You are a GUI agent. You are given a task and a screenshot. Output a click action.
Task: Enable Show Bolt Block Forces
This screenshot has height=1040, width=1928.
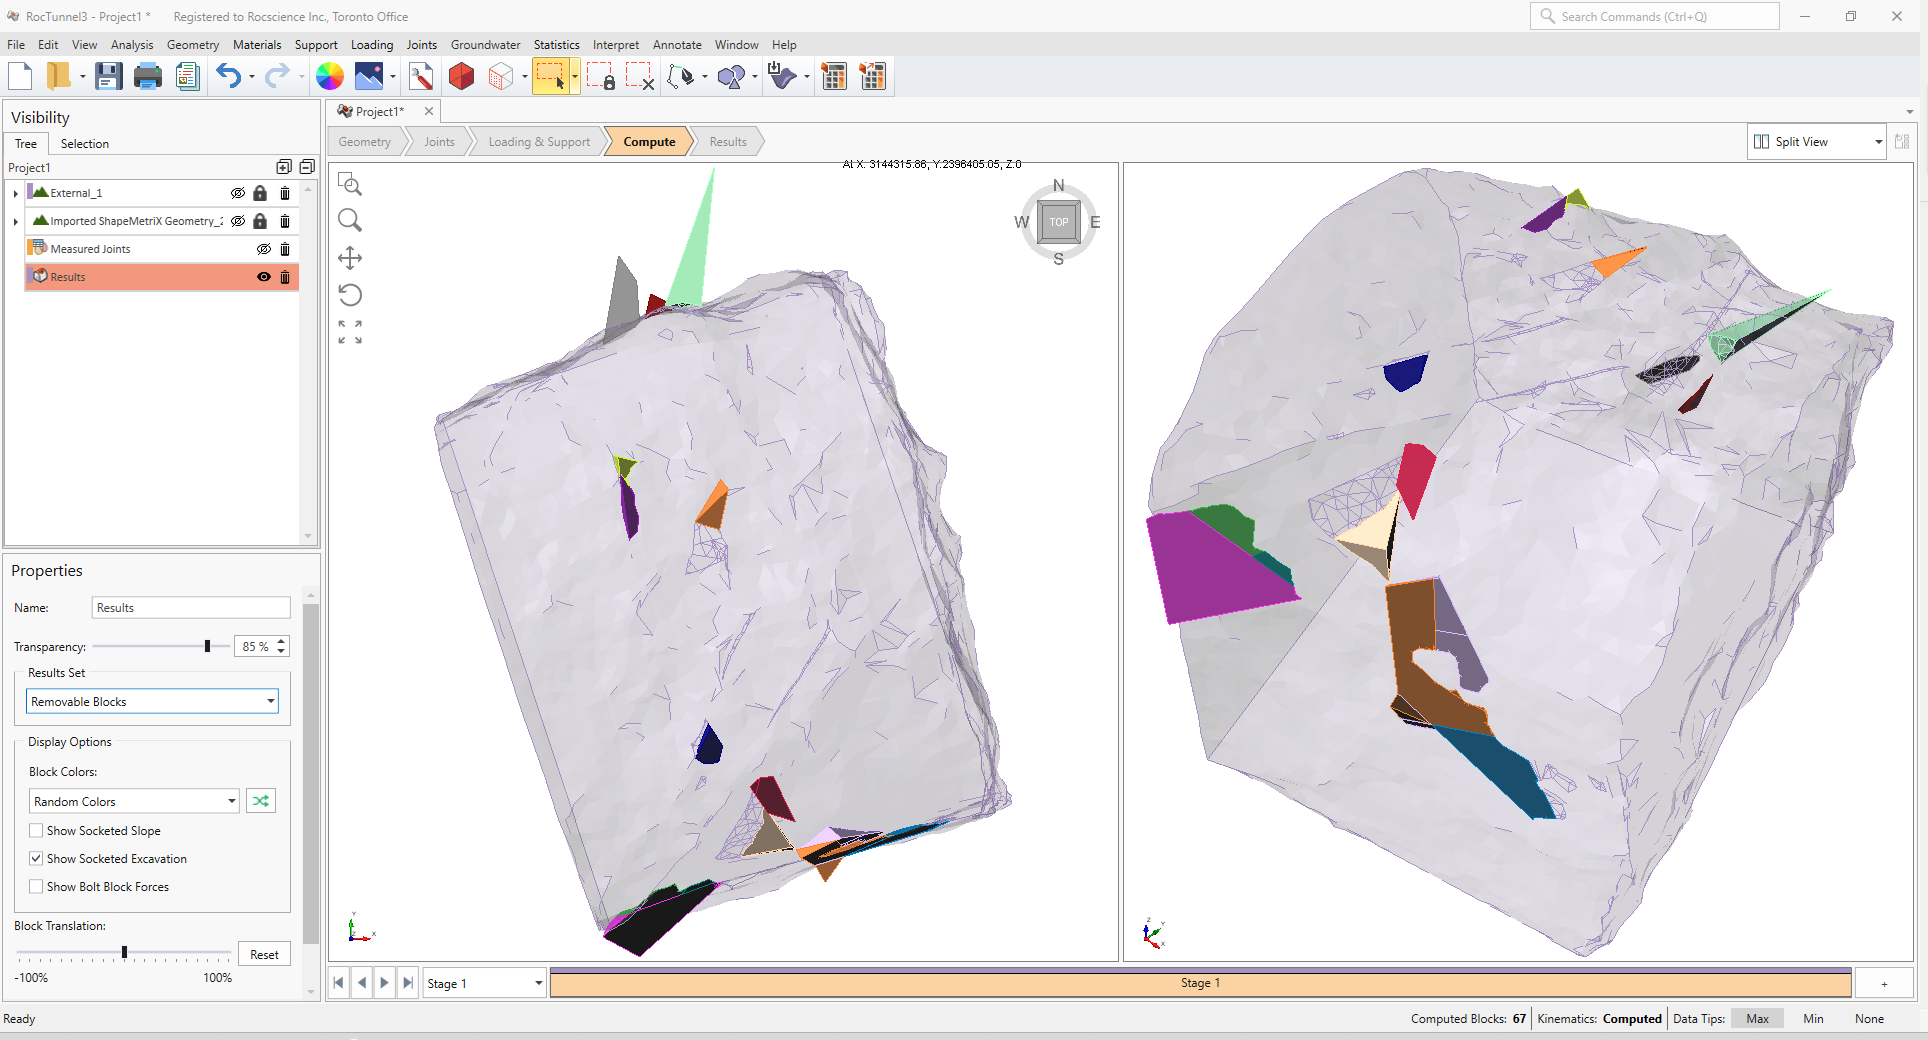(36, 887)
